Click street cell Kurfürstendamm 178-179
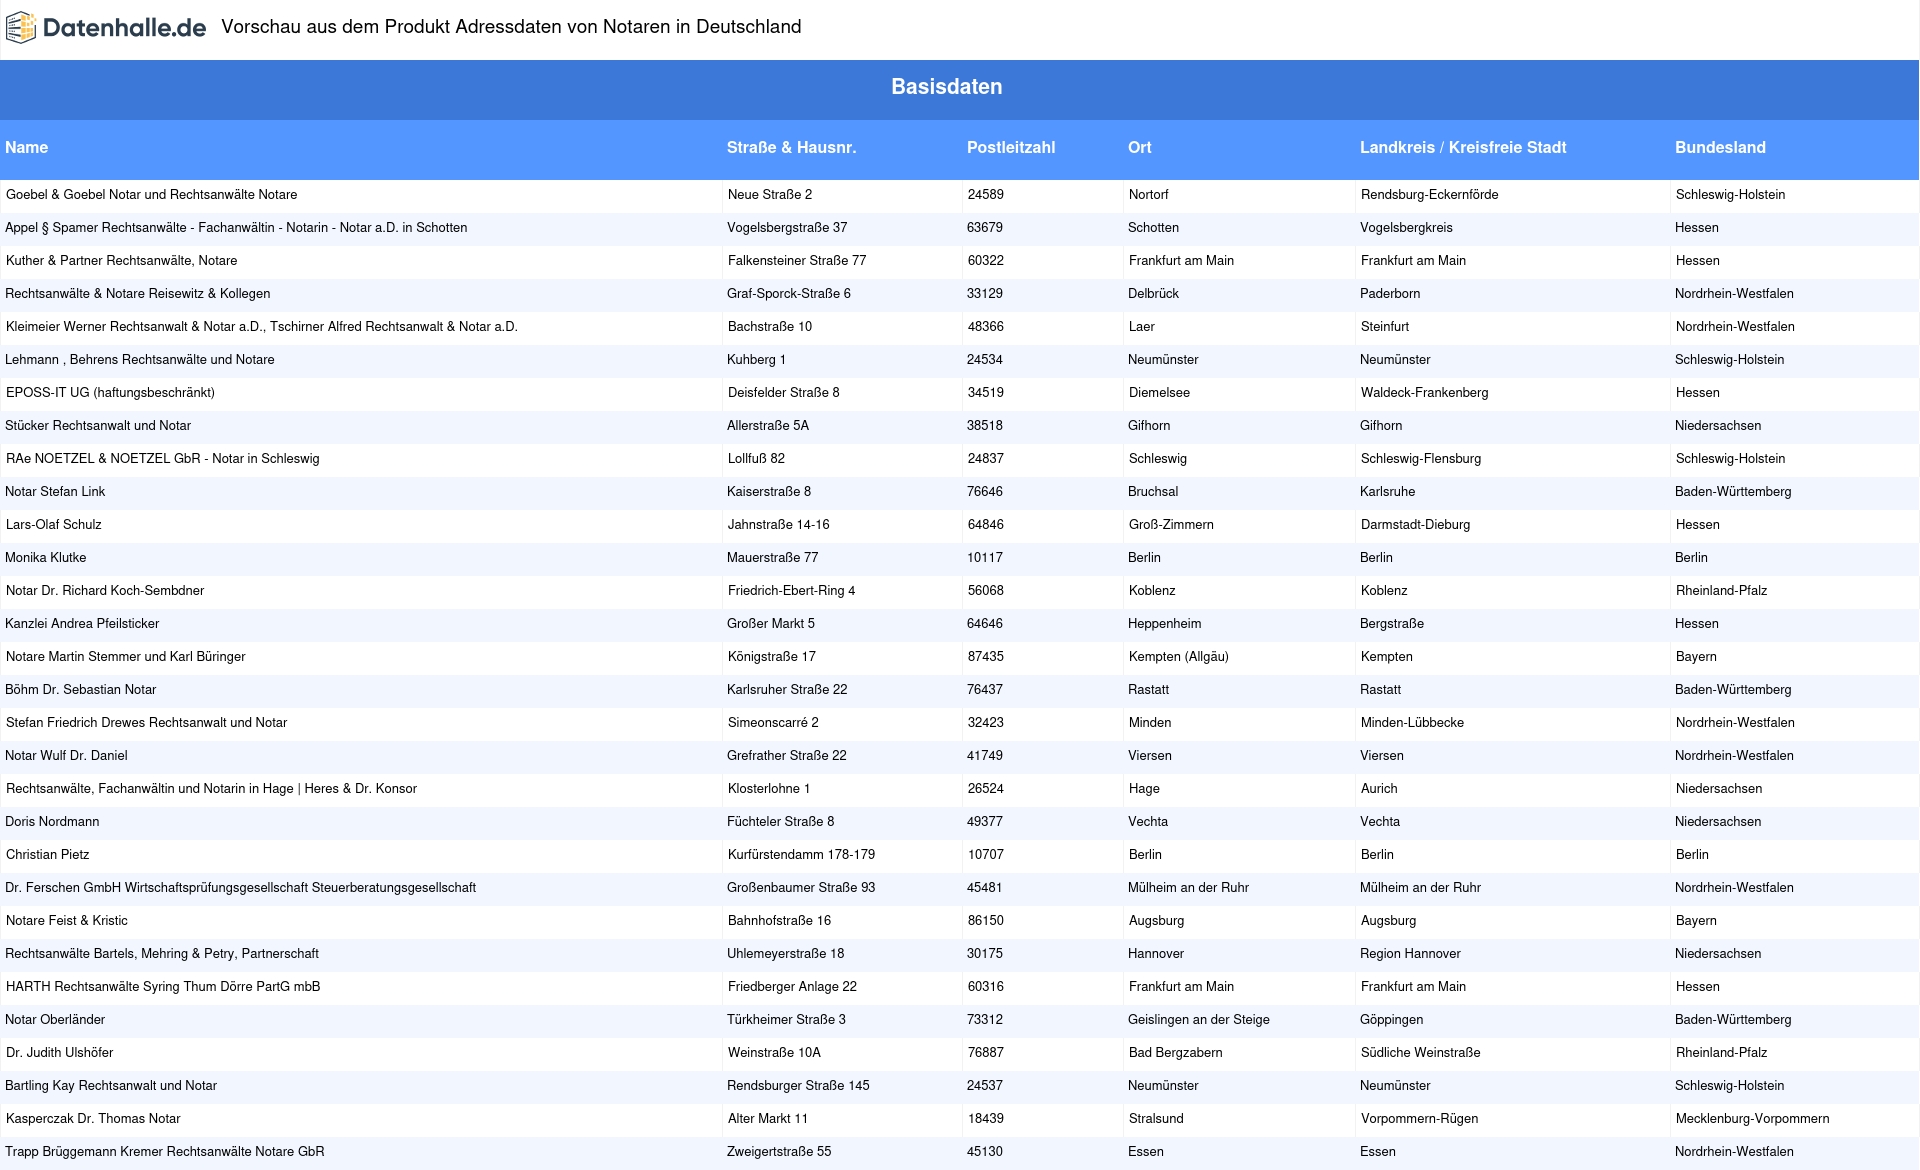 coord(802,855)
